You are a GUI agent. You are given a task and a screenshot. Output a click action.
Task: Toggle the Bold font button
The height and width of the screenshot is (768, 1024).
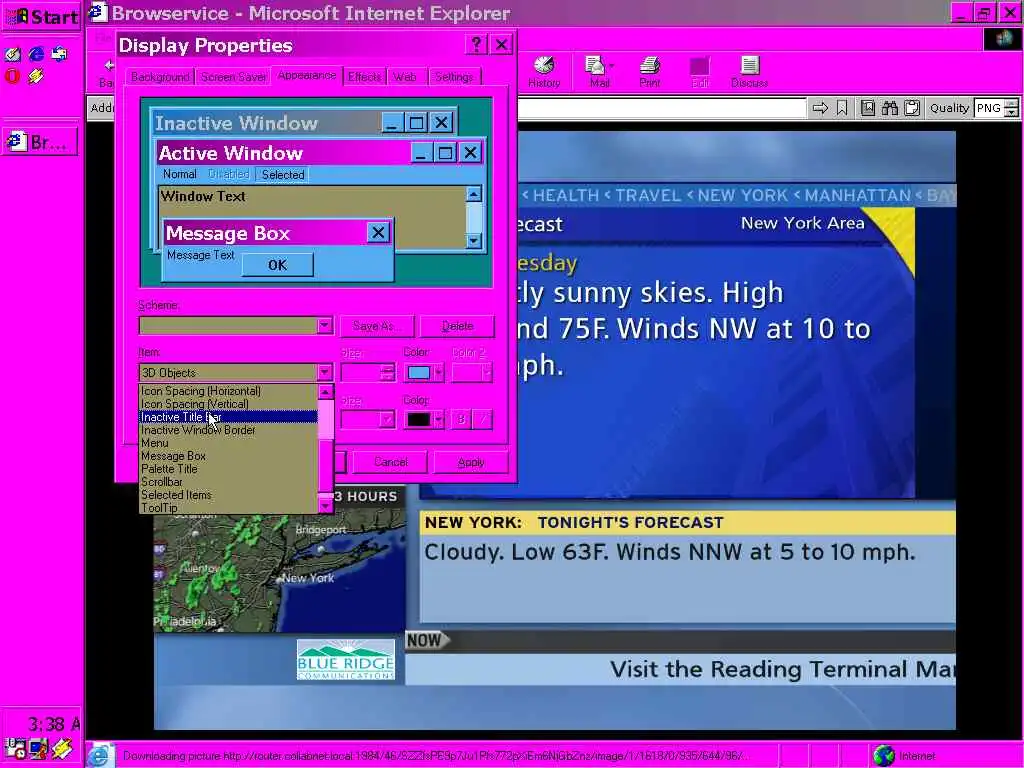coord(460,419)
